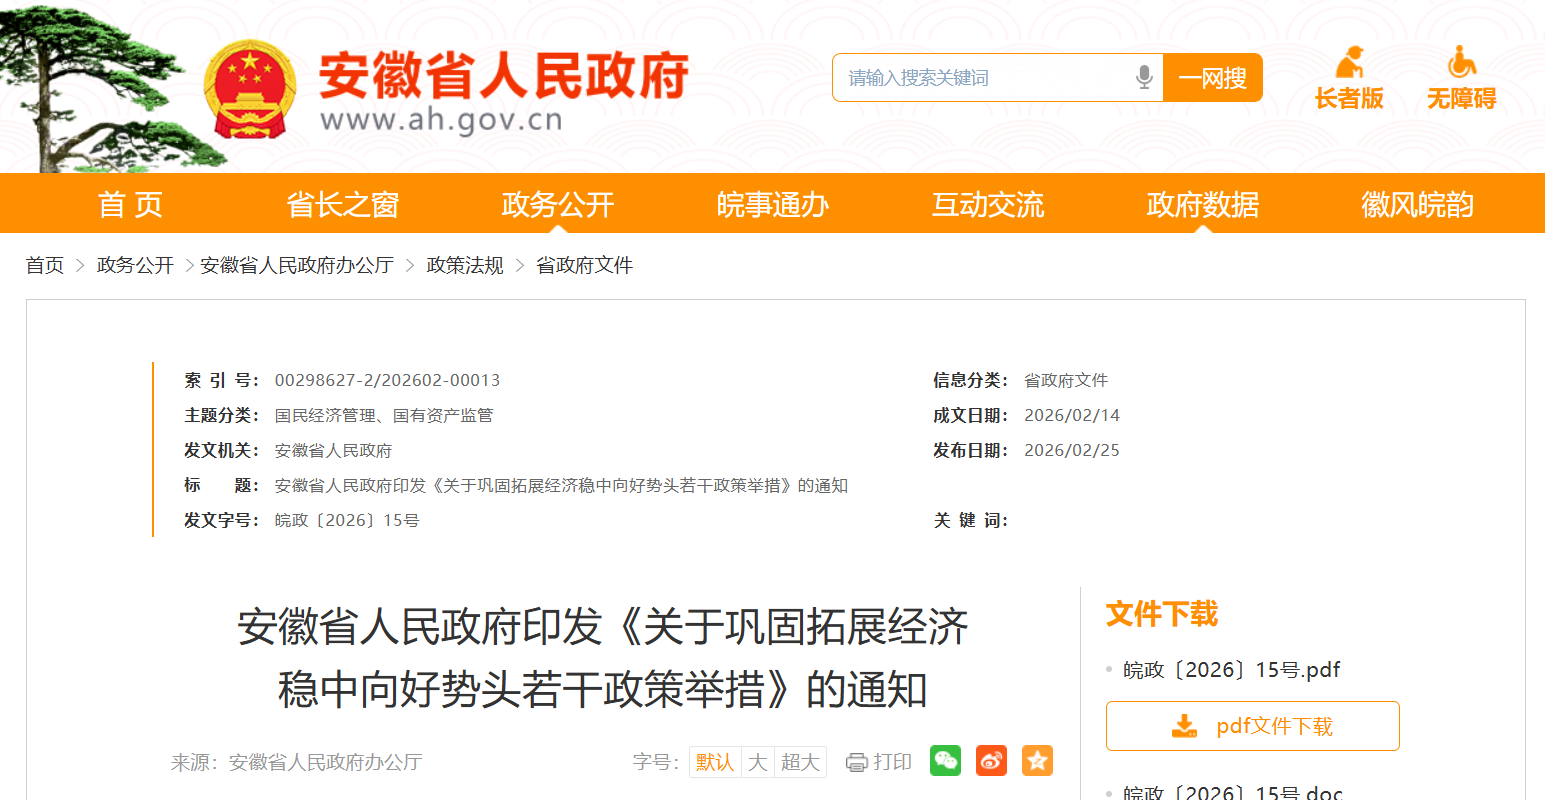
Task: Open the 政府数据 navigation tab
Action: pos(1203,204)
